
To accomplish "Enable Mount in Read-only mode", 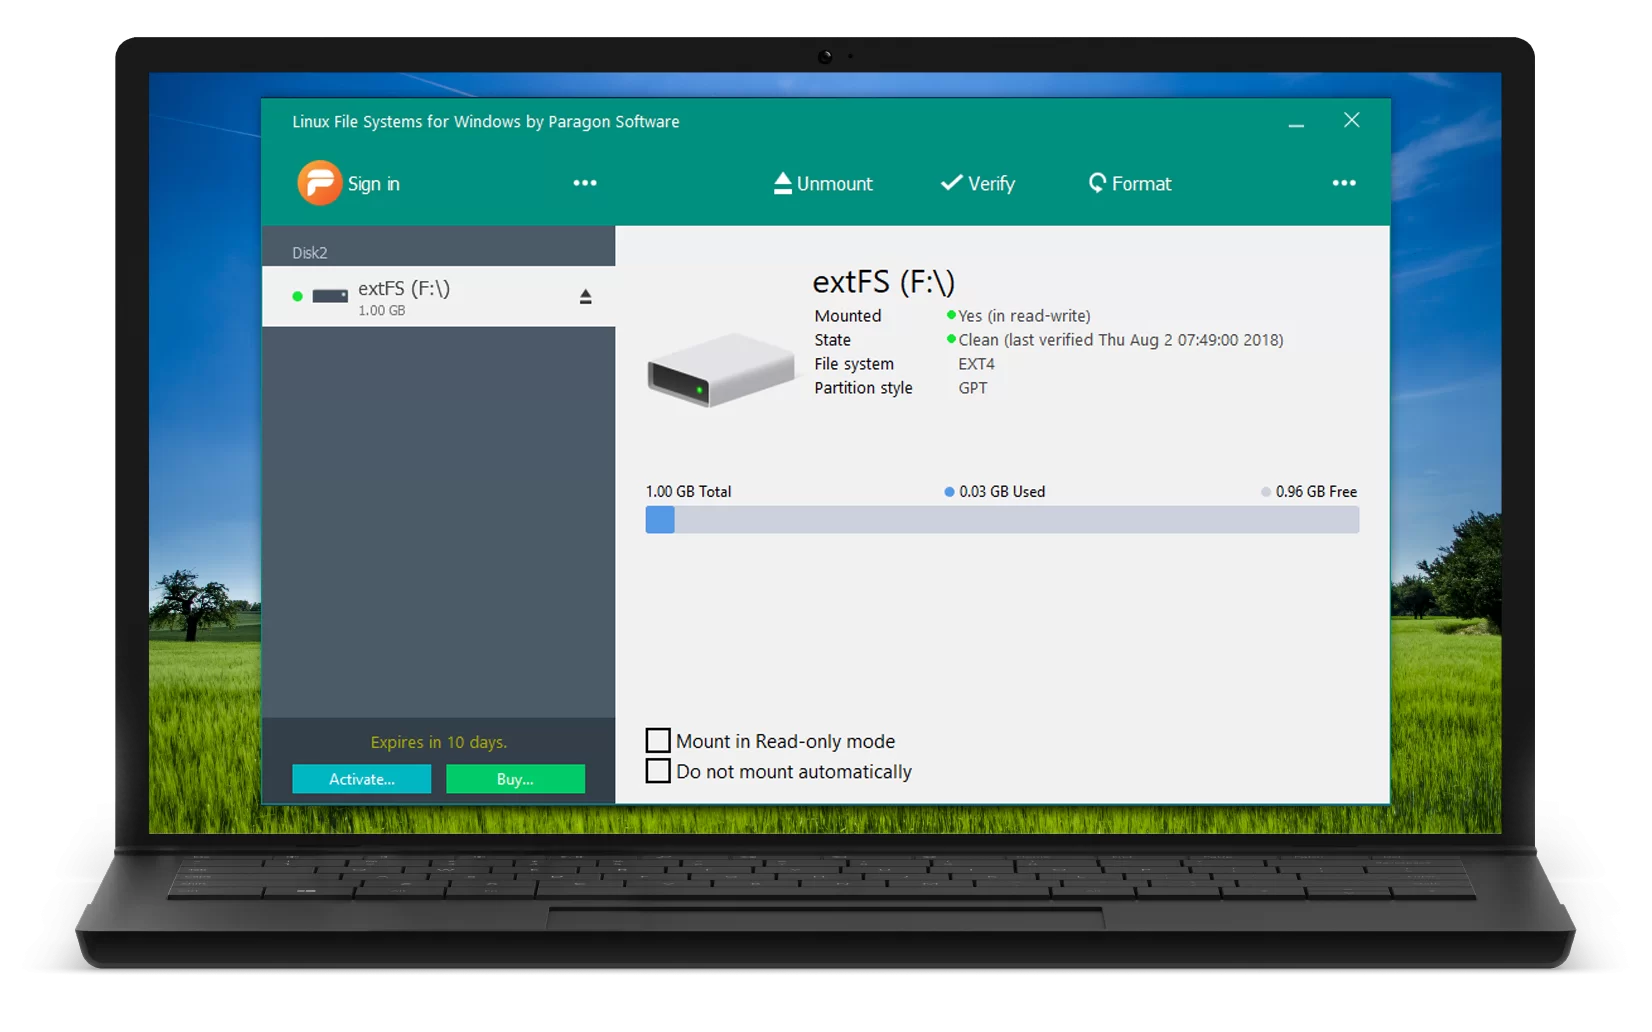I will coord(657,740).
